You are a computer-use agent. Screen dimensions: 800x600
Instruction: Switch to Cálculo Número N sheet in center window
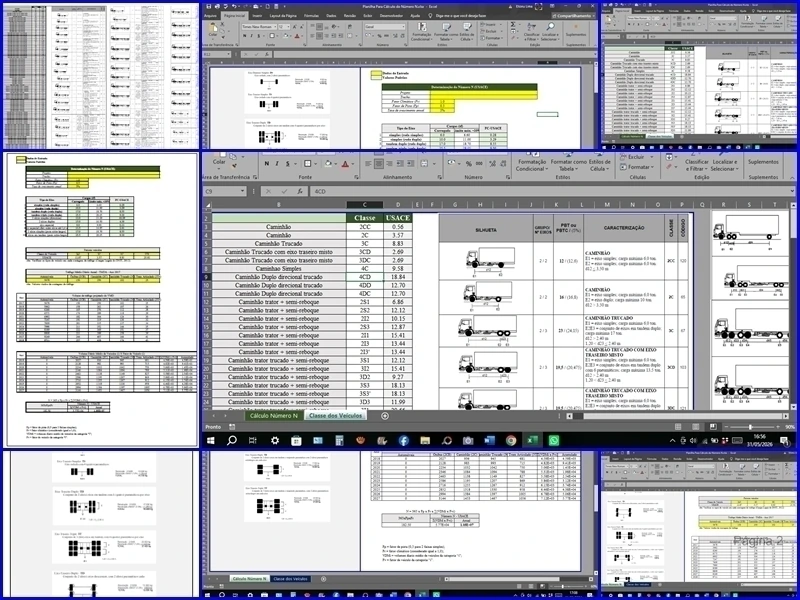click(273, 416)
